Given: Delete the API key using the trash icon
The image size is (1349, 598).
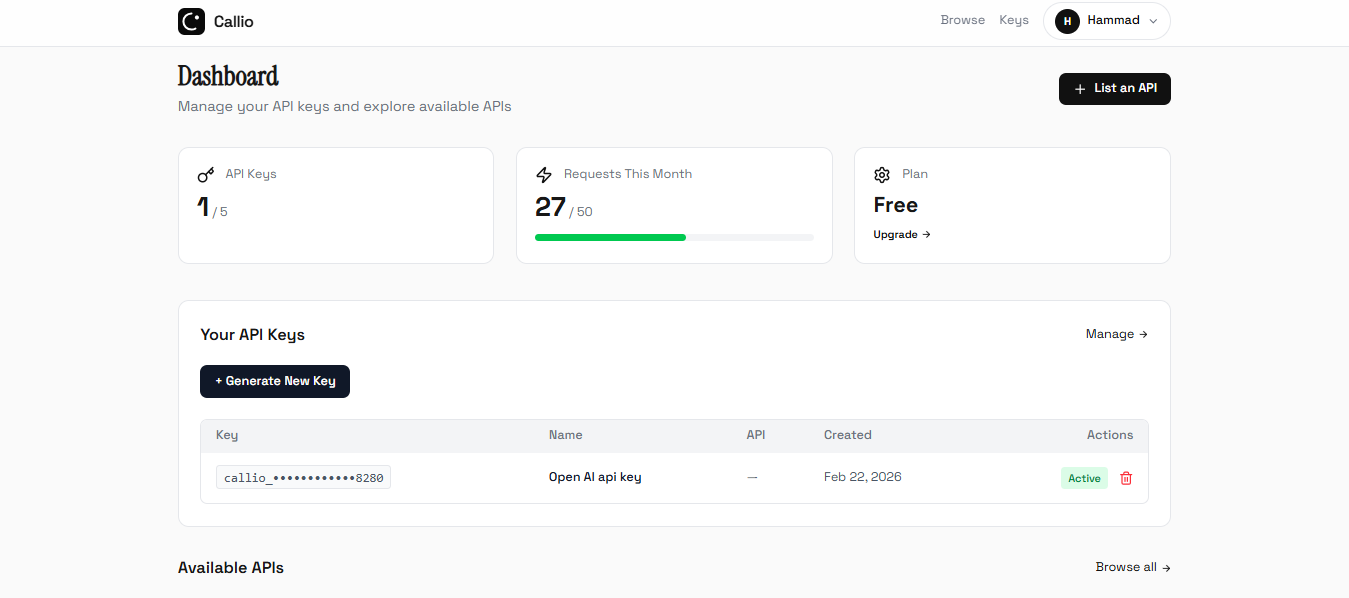Looking at the screenshot, I should pyautogui.click(x=1126, y=478).
